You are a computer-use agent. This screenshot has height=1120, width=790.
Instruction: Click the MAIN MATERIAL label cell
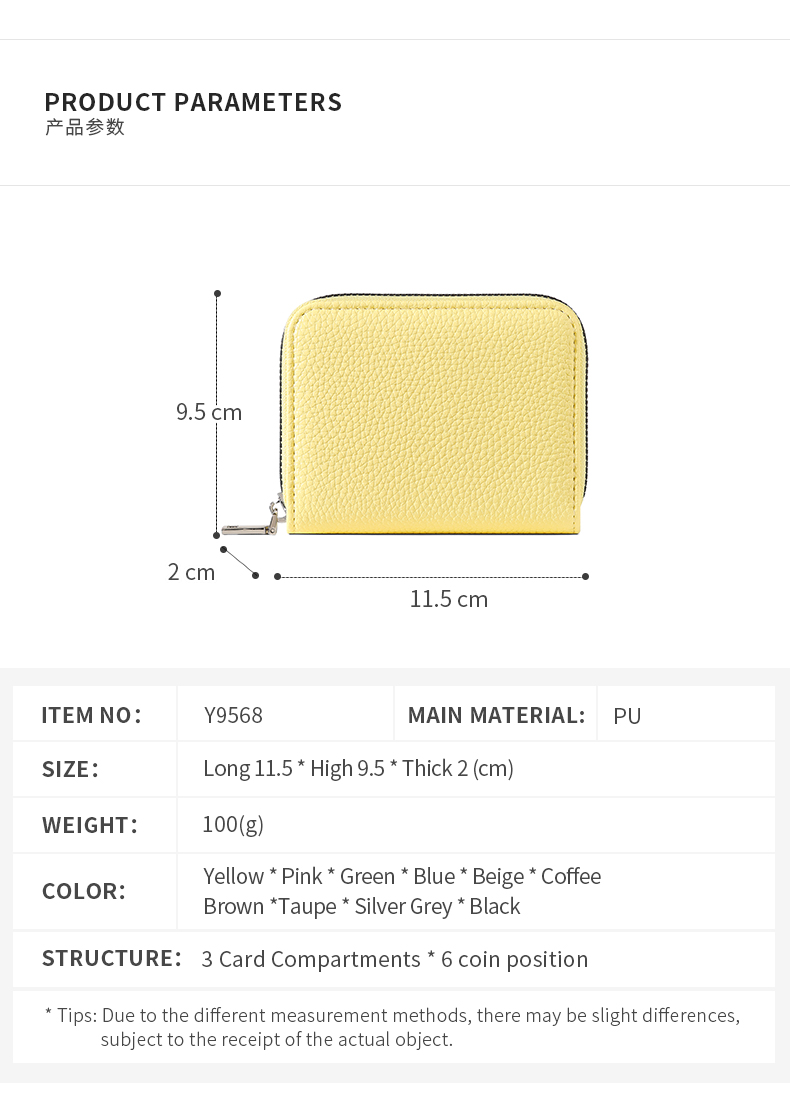tap(496, 715)
